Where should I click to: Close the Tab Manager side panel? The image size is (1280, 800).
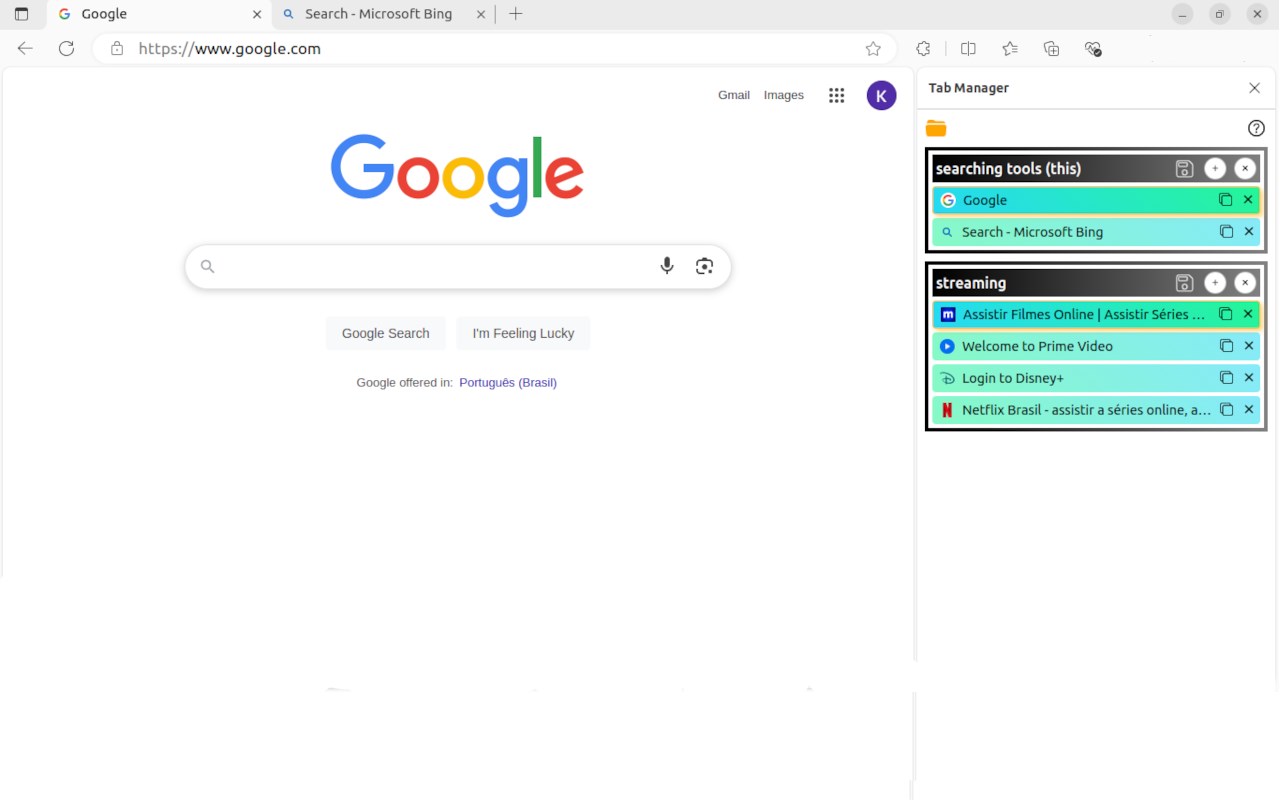pyautogui.click(x=1255, y=88)
